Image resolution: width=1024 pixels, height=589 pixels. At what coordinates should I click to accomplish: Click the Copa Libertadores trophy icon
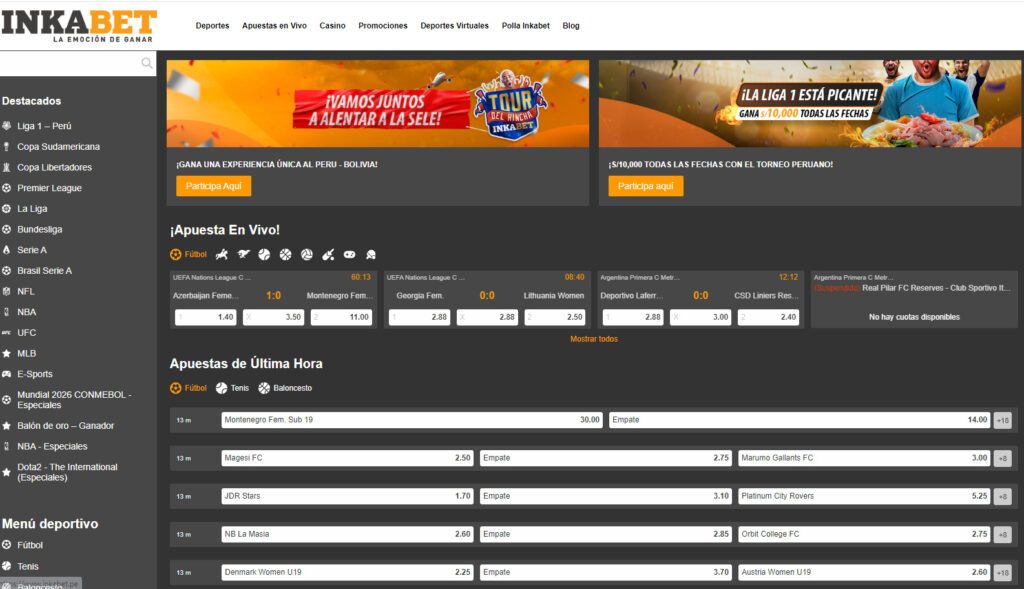[7, 167]
